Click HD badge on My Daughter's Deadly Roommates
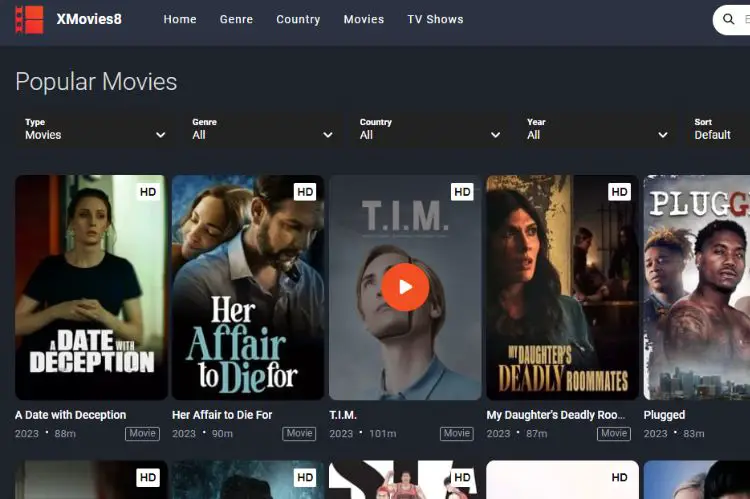Viewport: 750px width, 499px height. tap(619, 192)
